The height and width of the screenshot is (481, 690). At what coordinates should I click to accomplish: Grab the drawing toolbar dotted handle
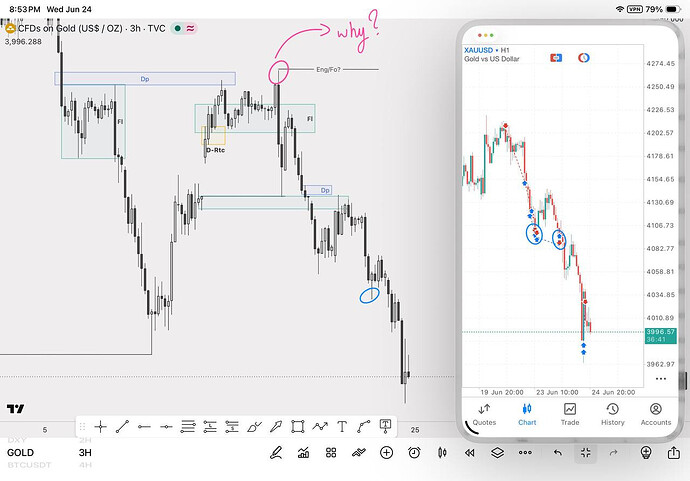pos(82,426)
